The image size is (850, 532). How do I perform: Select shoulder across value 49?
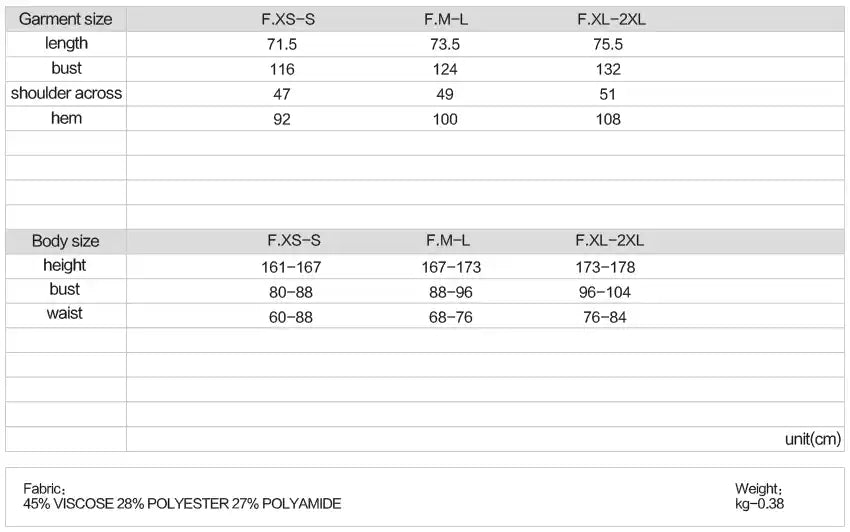coord(445,95)
